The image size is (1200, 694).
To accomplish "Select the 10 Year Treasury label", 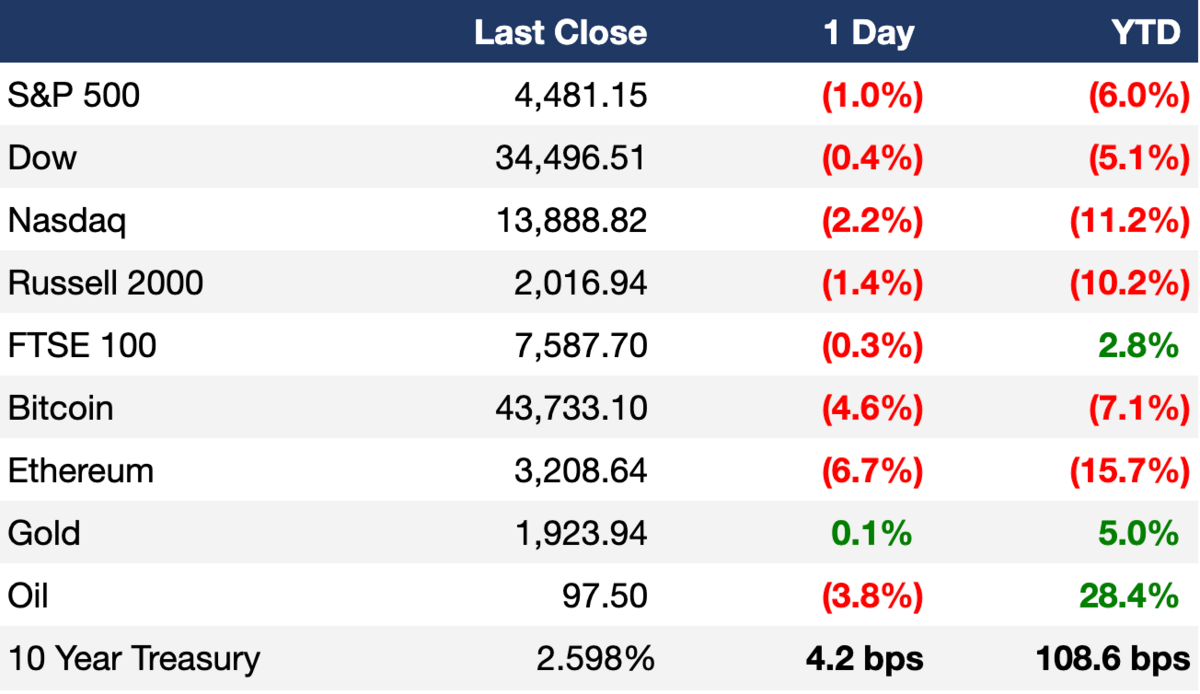I will click(x=134, y=659).
